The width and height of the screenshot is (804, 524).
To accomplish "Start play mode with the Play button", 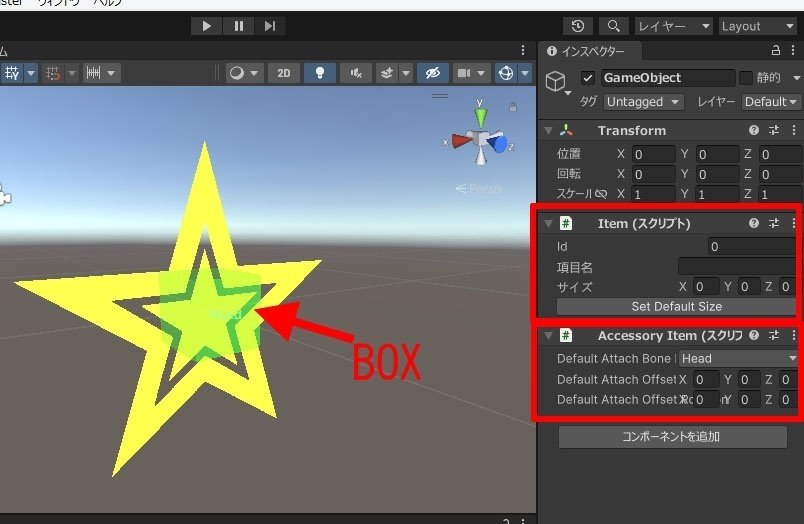I will (206, 26).
